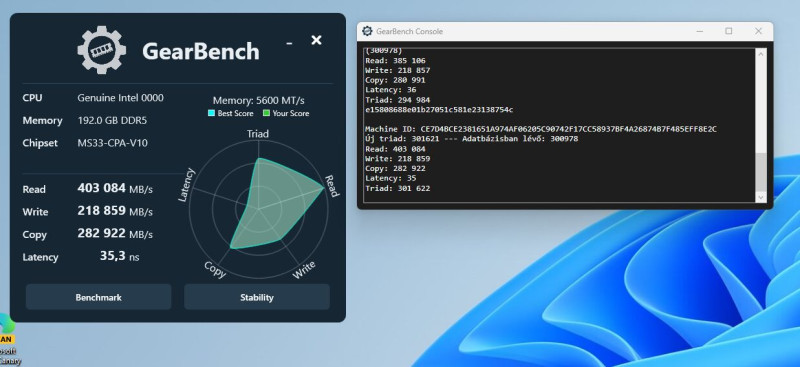Click the Your Score green legend swatch
Viewport: 800px width, 367px height.
click(266, 113)
